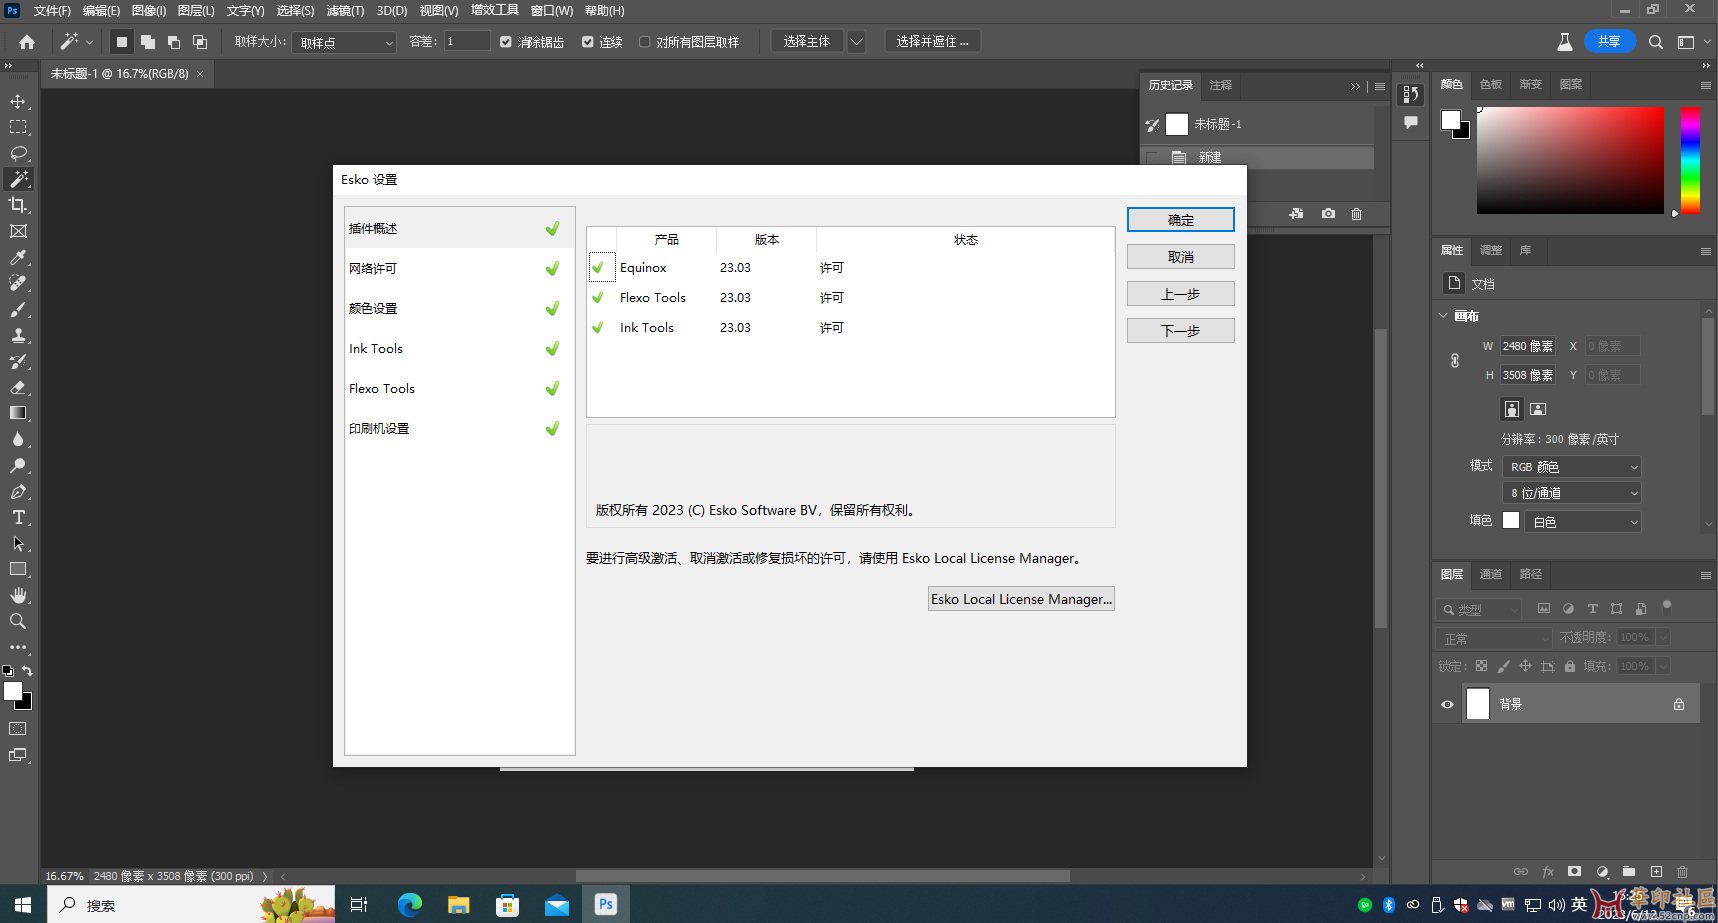The image size is (1718, 923).
Task: Select the Move tool
Action: 18,101
